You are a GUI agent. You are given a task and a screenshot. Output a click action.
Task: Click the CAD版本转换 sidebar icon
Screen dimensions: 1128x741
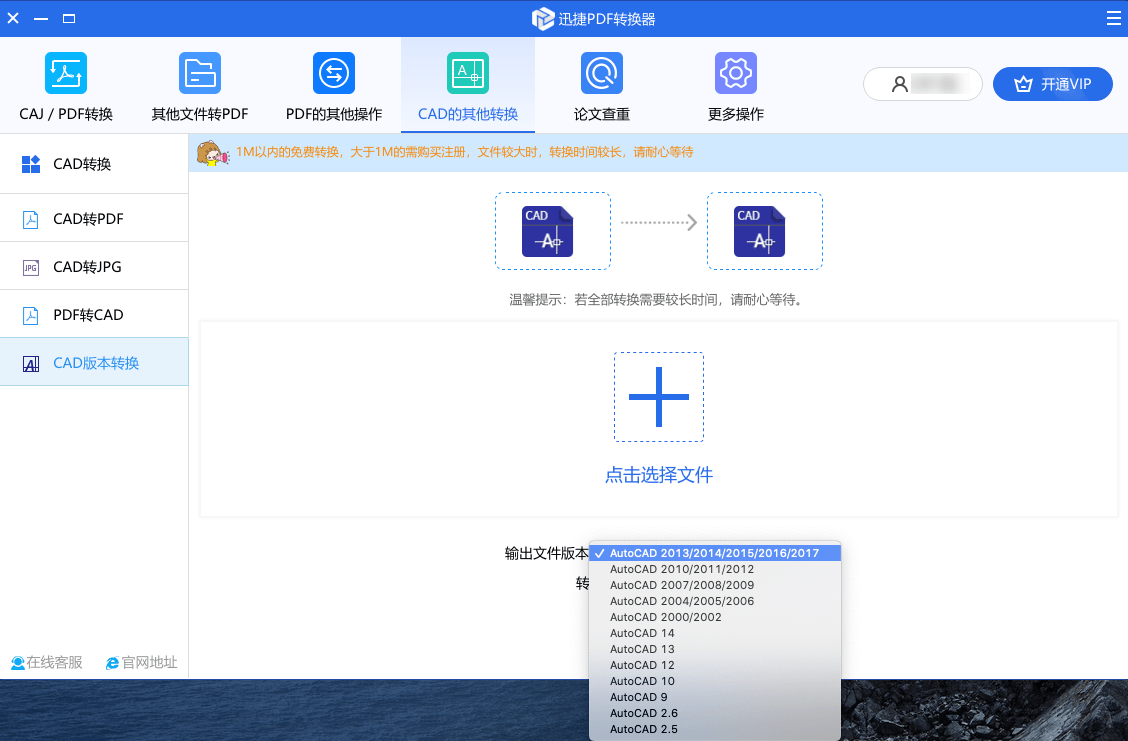[30, 363]
